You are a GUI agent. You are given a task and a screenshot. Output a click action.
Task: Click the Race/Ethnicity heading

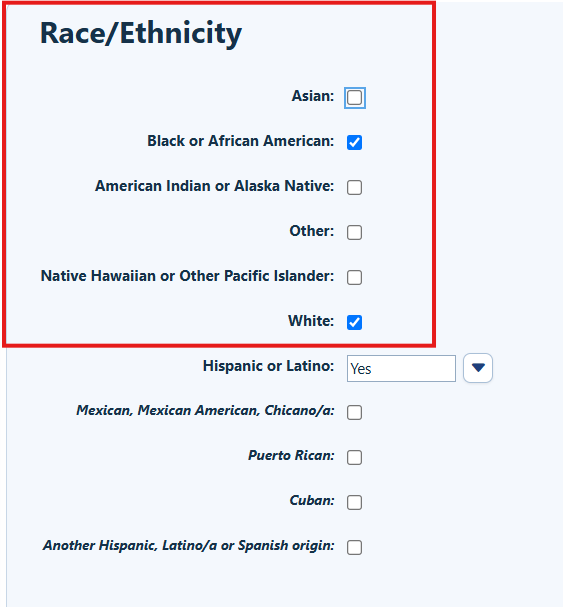coord(141,34)
